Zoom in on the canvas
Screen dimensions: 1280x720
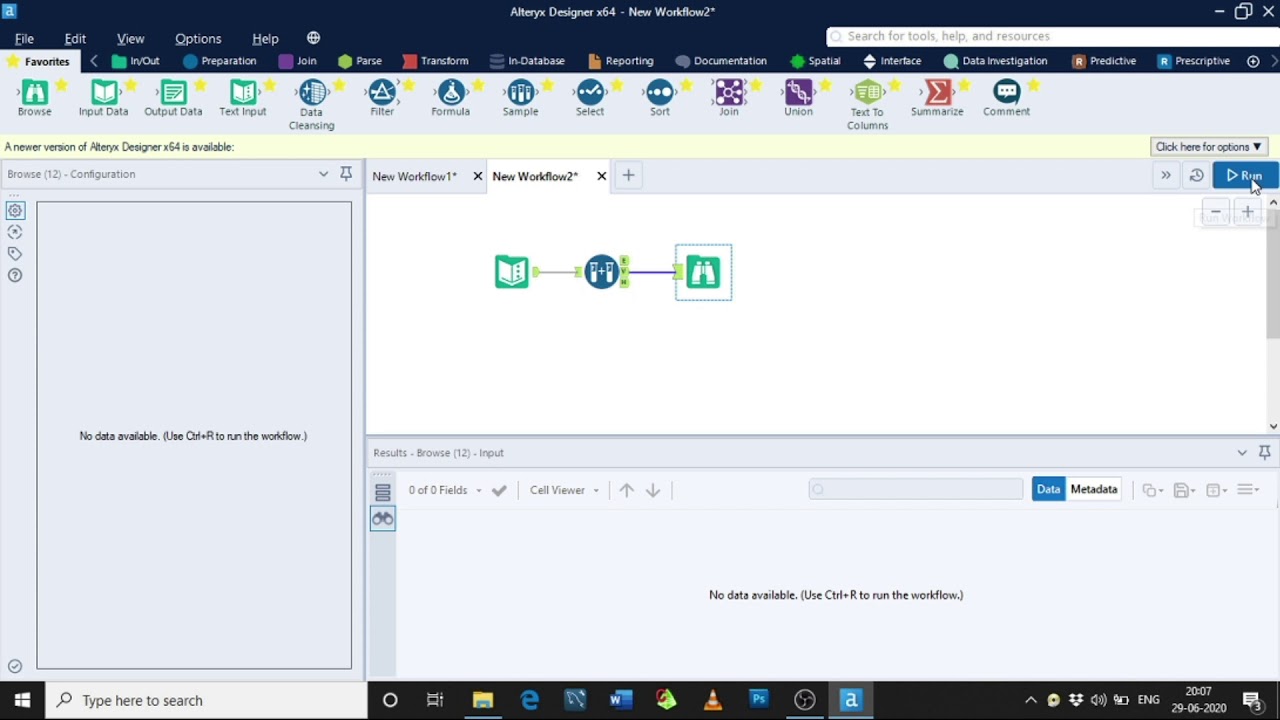(x=1247, y=212)
